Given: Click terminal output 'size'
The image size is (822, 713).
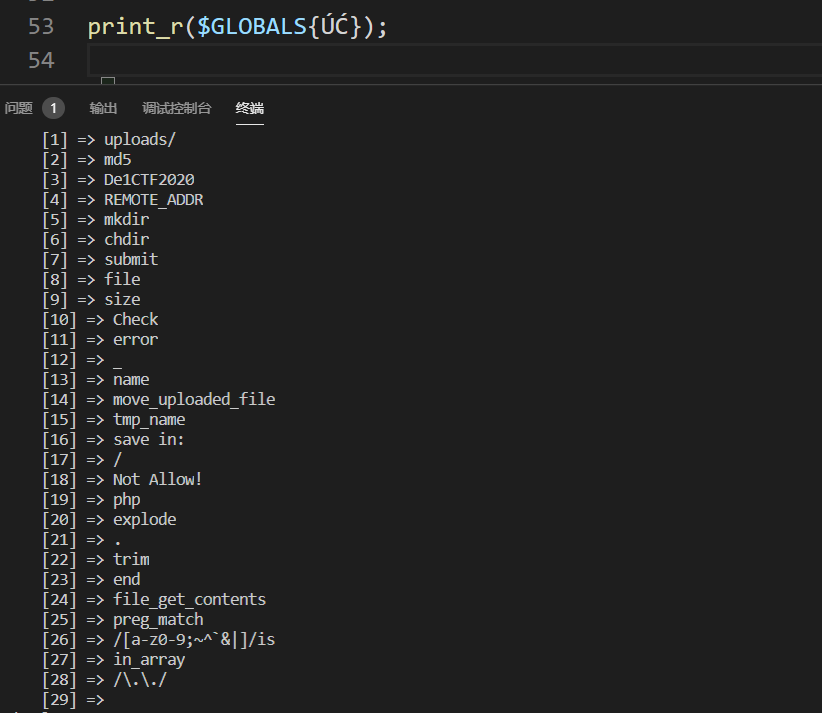Looking at the screenshot, I should (x=122, y=300).
